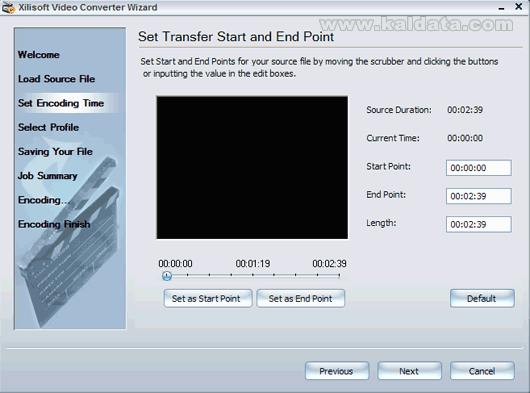
Task: Proceed with the Next button
Action: [409, 371]
